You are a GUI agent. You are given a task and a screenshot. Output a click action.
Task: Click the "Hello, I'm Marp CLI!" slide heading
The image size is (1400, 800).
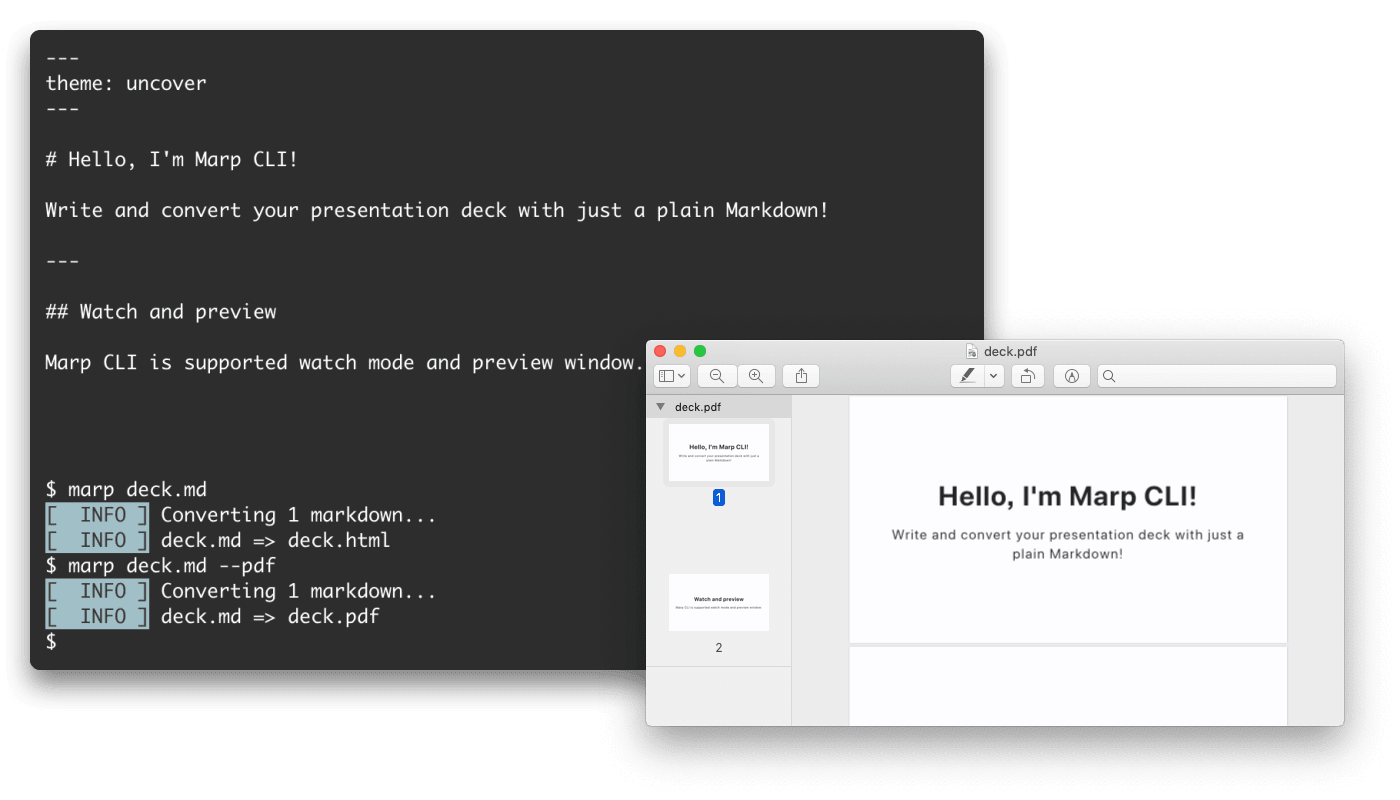tap(1067, 496)
